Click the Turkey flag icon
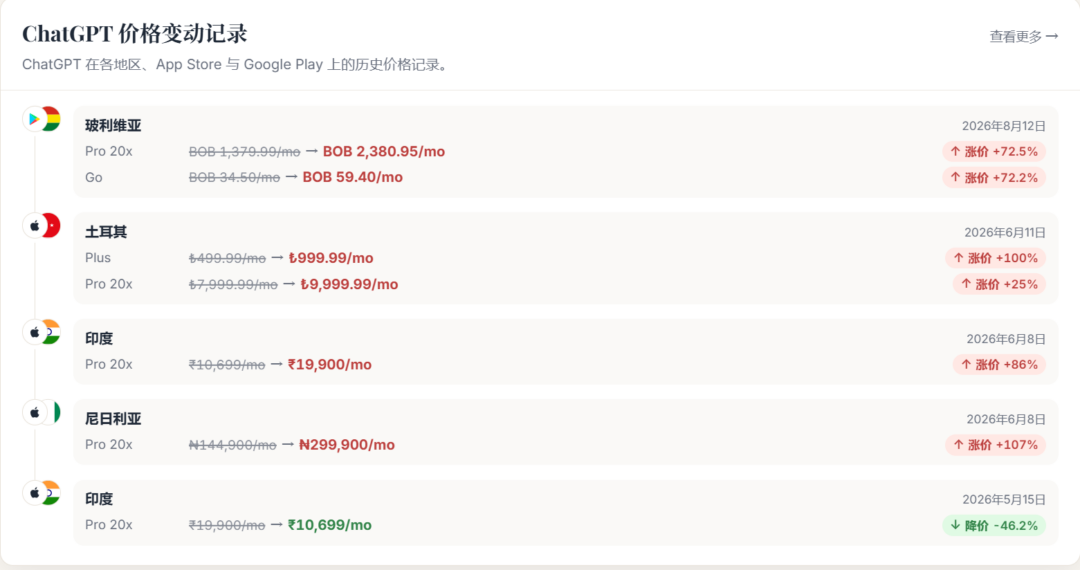 [x=52, y=225]
